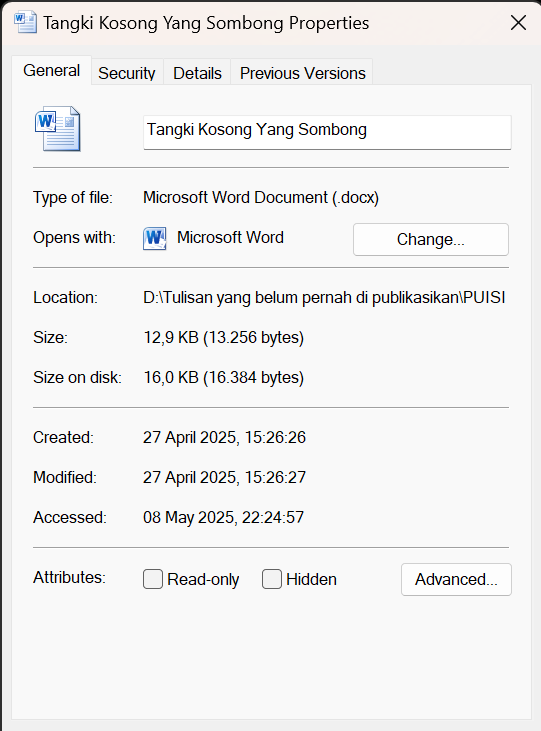541x731 pixels.
Task: Click the Location path D:\Tulisan text
Action: 324,297
